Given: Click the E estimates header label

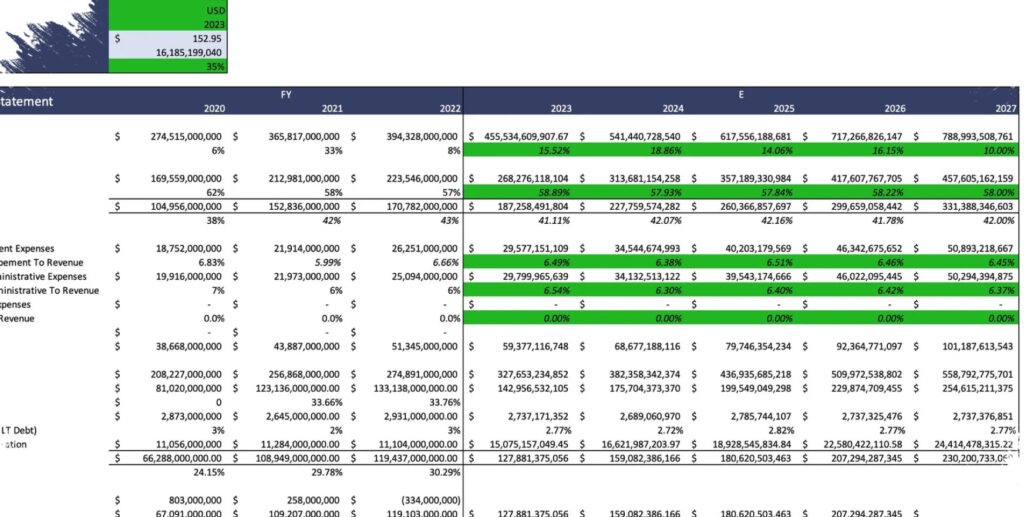Looking at the screenshot, I should 741,95.
